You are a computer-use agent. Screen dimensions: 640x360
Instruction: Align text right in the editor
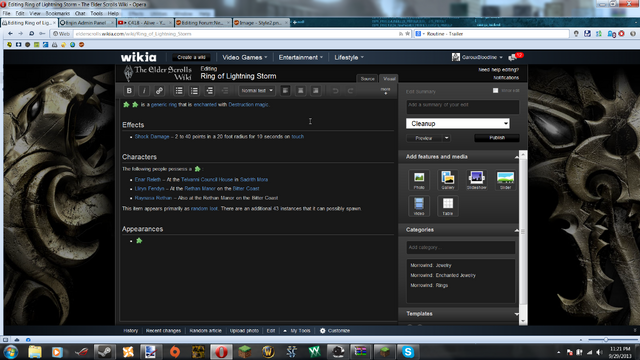(x=316, y=91)
